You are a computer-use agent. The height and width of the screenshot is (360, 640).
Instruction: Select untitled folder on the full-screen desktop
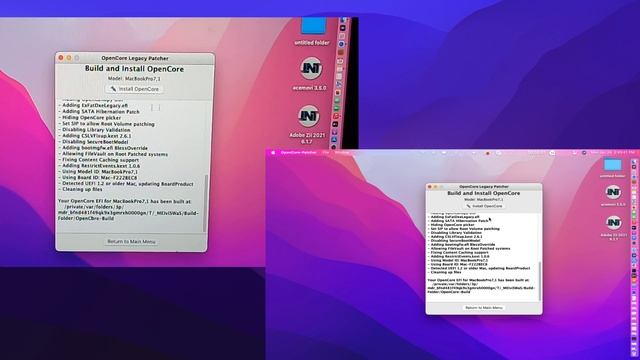pos(612,165)
